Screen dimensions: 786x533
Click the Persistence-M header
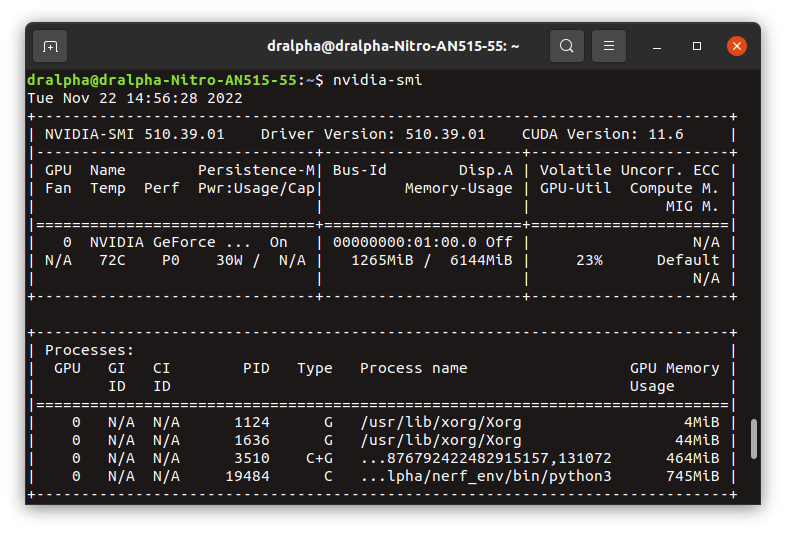[256, 170]
